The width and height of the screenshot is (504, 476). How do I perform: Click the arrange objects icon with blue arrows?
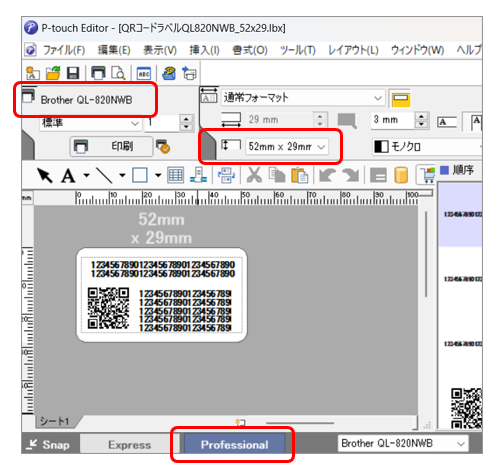pos(226,175)
